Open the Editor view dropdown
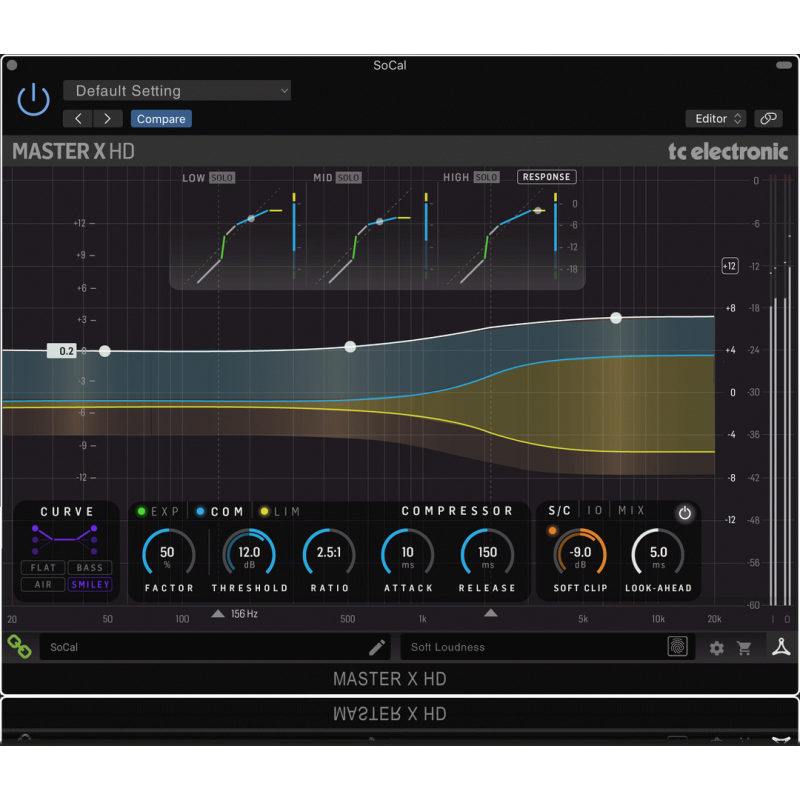800x800 pixels. tap(716, 119)
